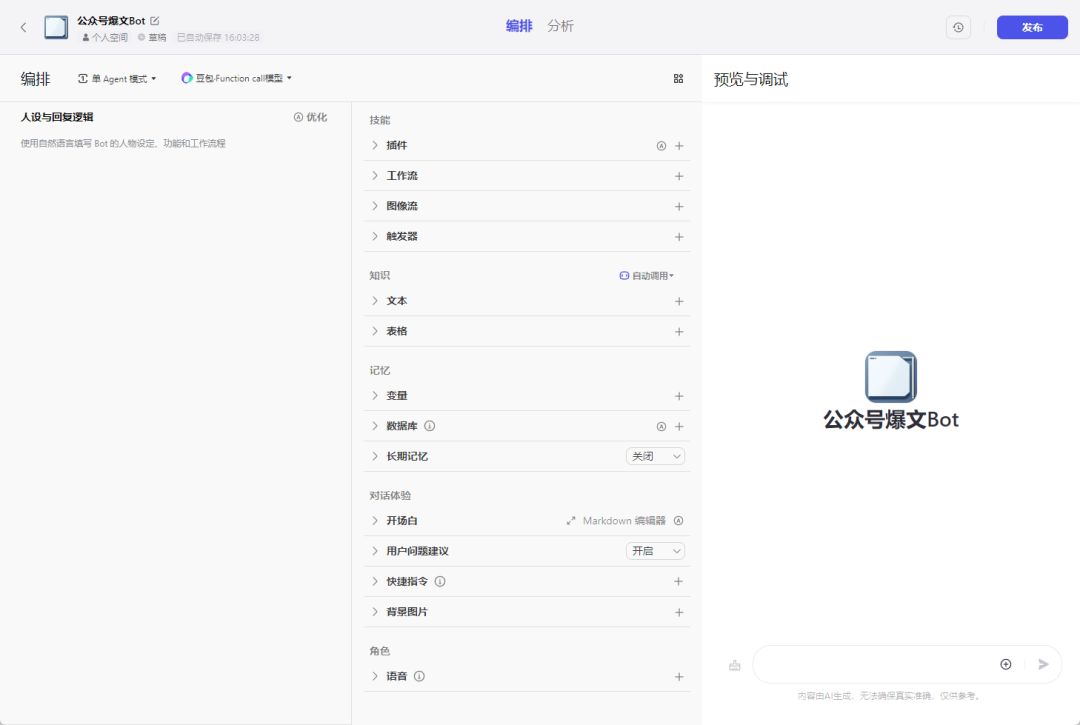Expand the 变量 section

click(375, 396)
